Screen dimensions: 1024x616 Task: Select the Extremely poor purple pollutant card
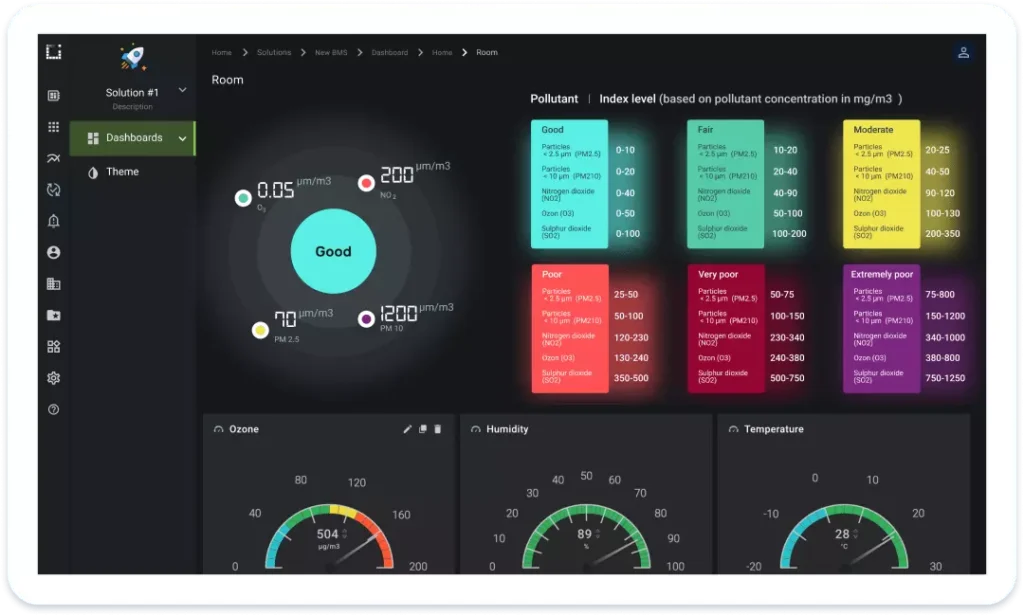881,327
